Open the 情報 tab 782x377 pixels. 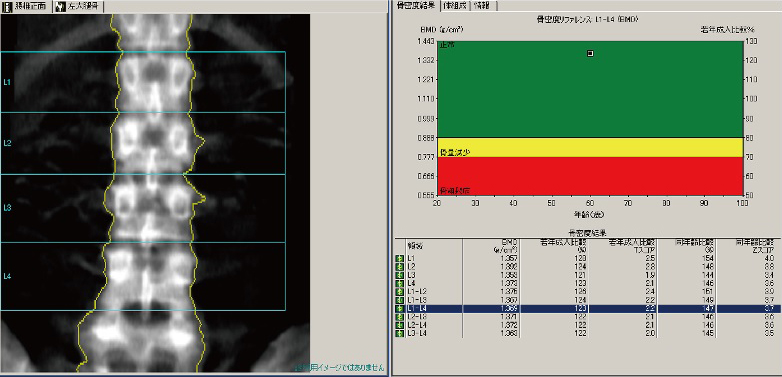click(x=485, y=5)
